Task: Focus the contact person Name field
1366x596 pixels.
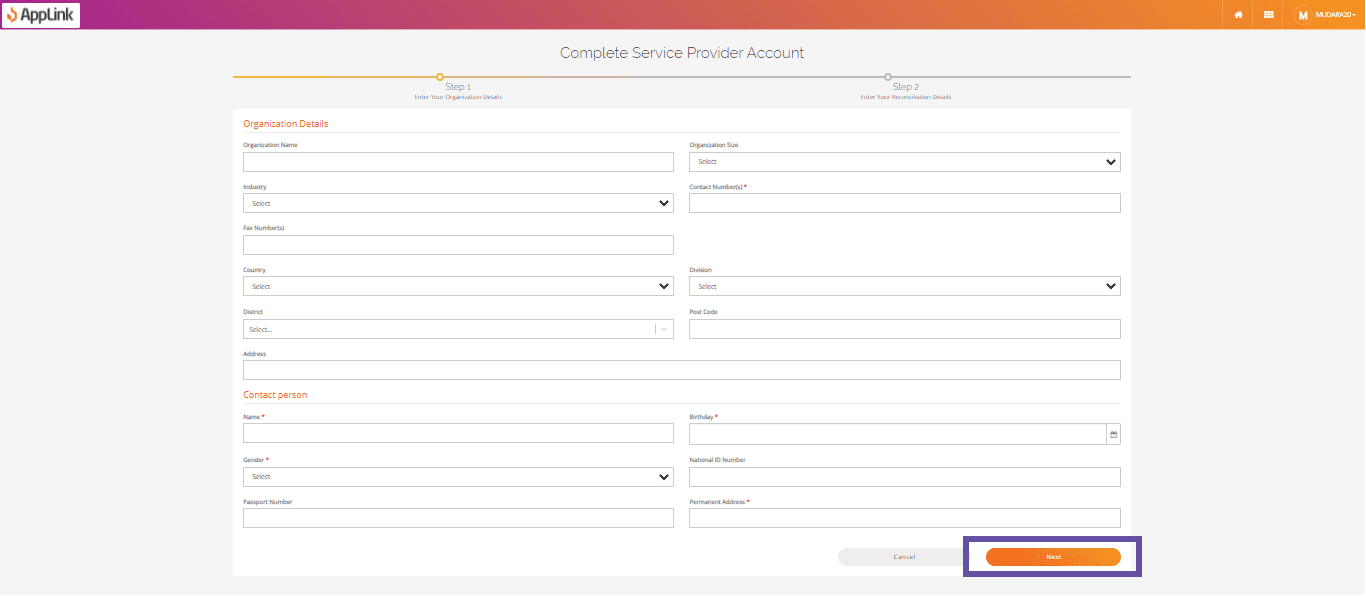Action: [x=458, y=433]
